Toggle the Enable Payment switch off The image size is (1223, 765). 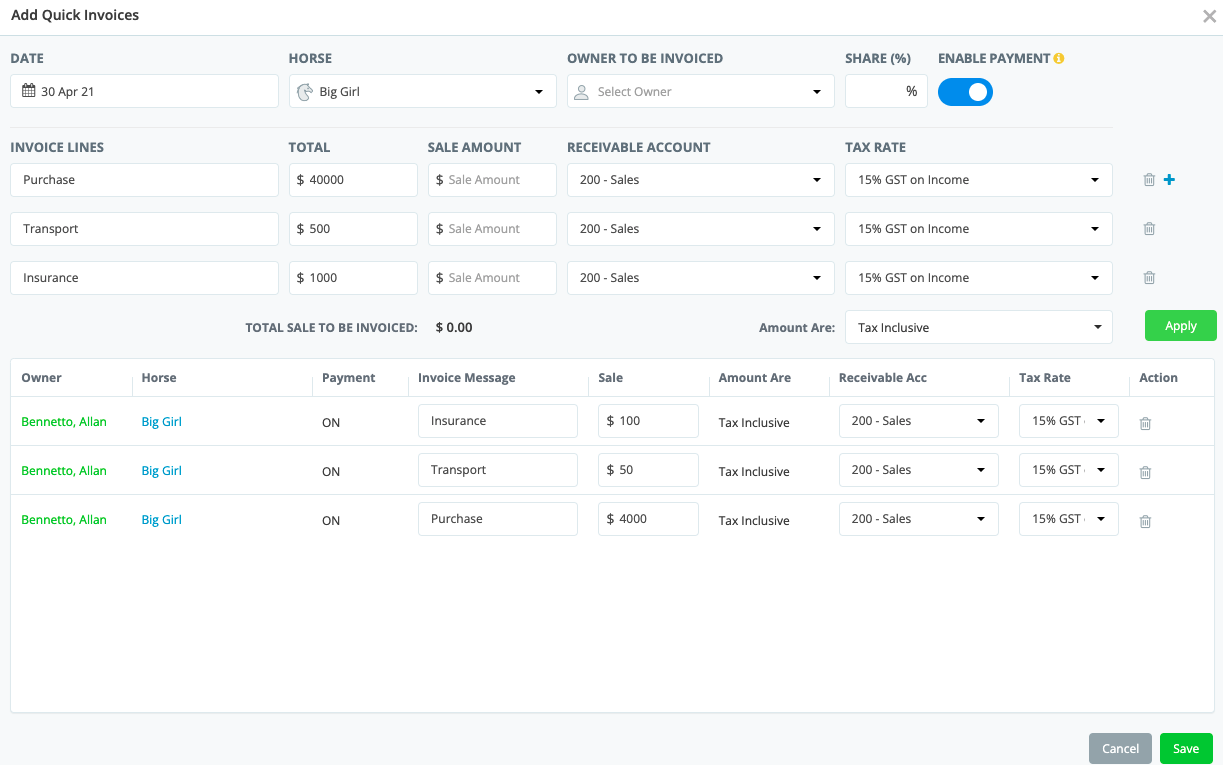coord(965,92)
